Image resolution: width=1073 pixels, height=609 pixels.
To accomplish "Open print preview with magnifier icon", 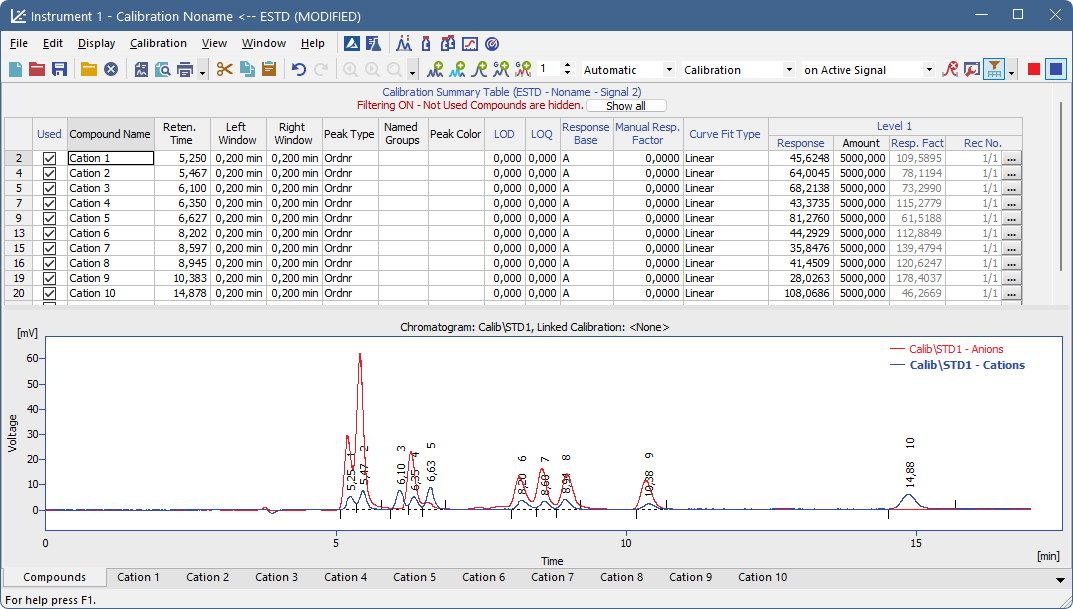I will click(163, 69).
